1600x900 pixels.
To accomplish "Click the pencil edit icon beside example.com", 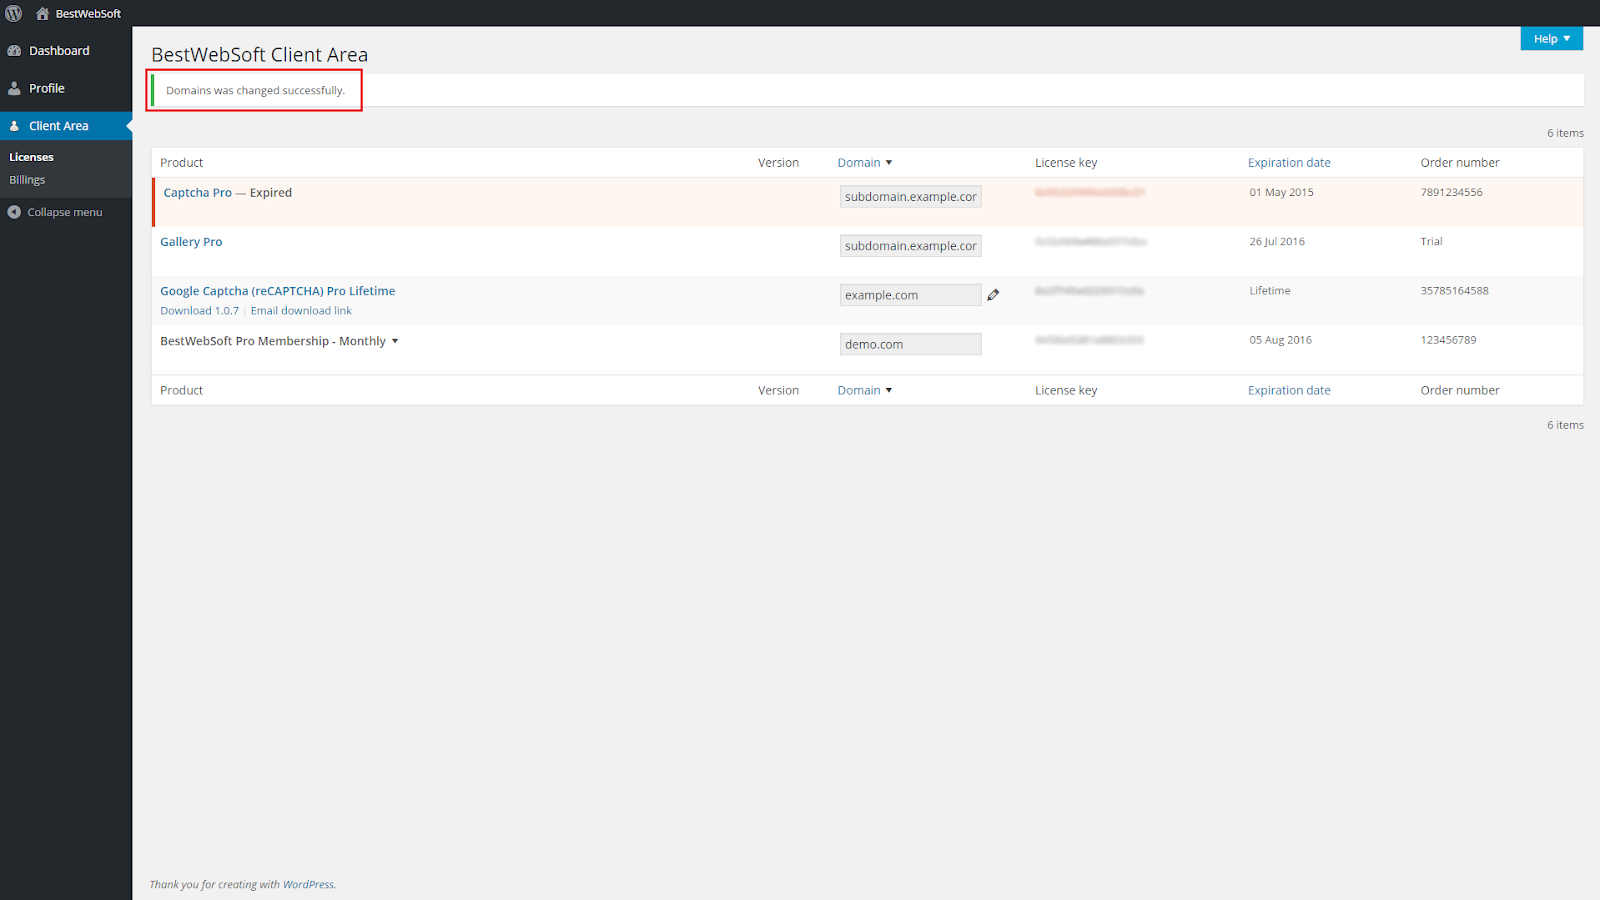I will [993, 295].
